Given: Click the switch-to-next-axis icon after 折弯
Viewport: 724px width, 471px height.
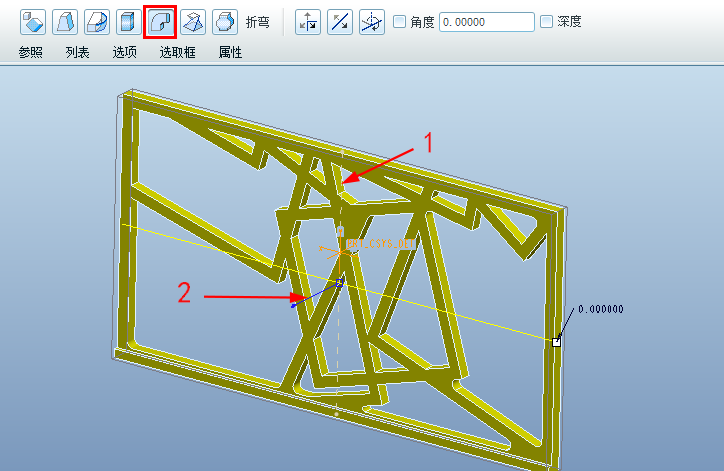Looking at the screenshot, I should 308,21.
